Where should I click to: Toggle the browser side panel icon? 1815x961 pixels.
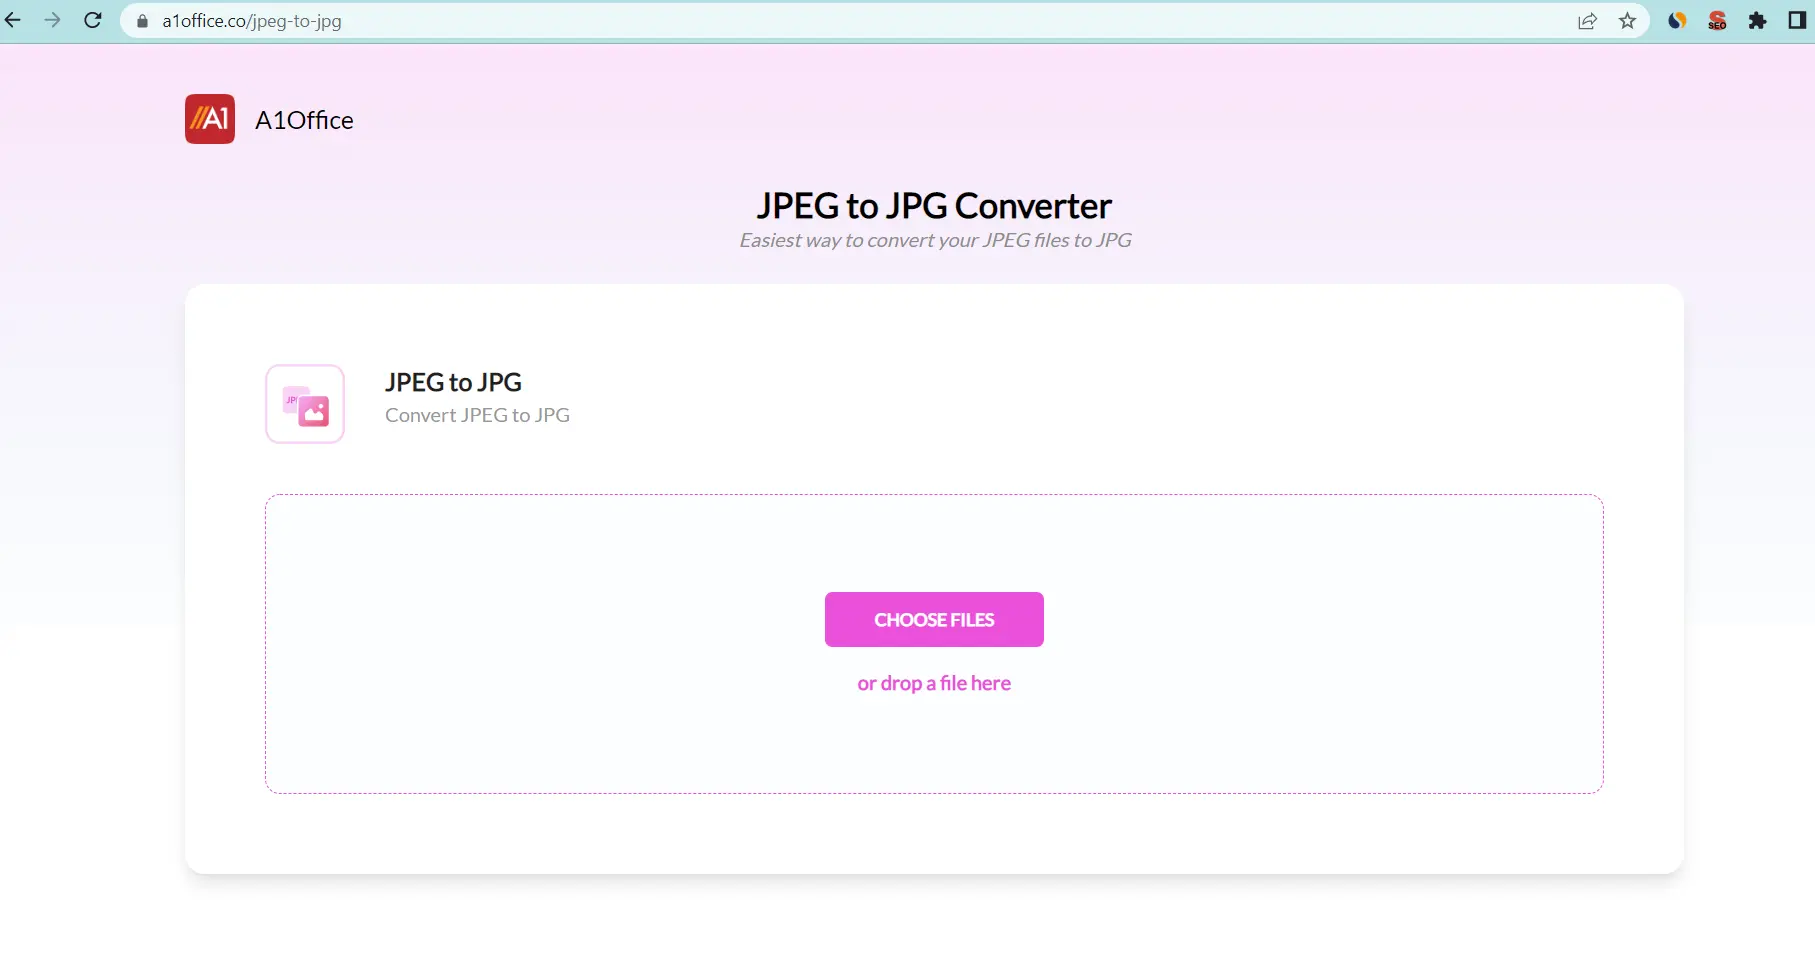pos(1797,21)
